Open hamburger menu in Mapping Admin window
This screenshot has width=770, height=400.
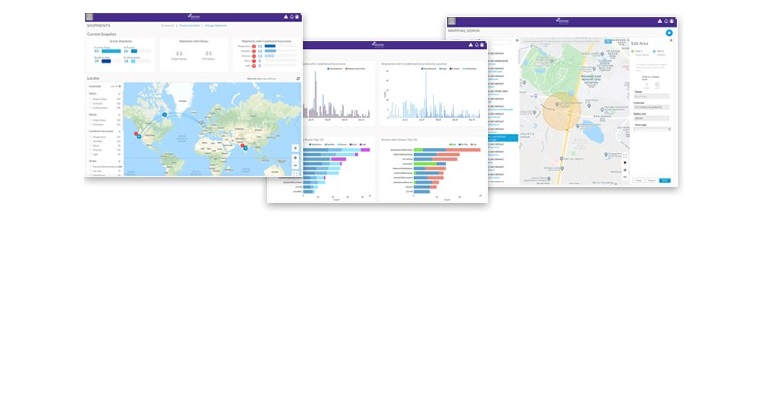(452, 21)
